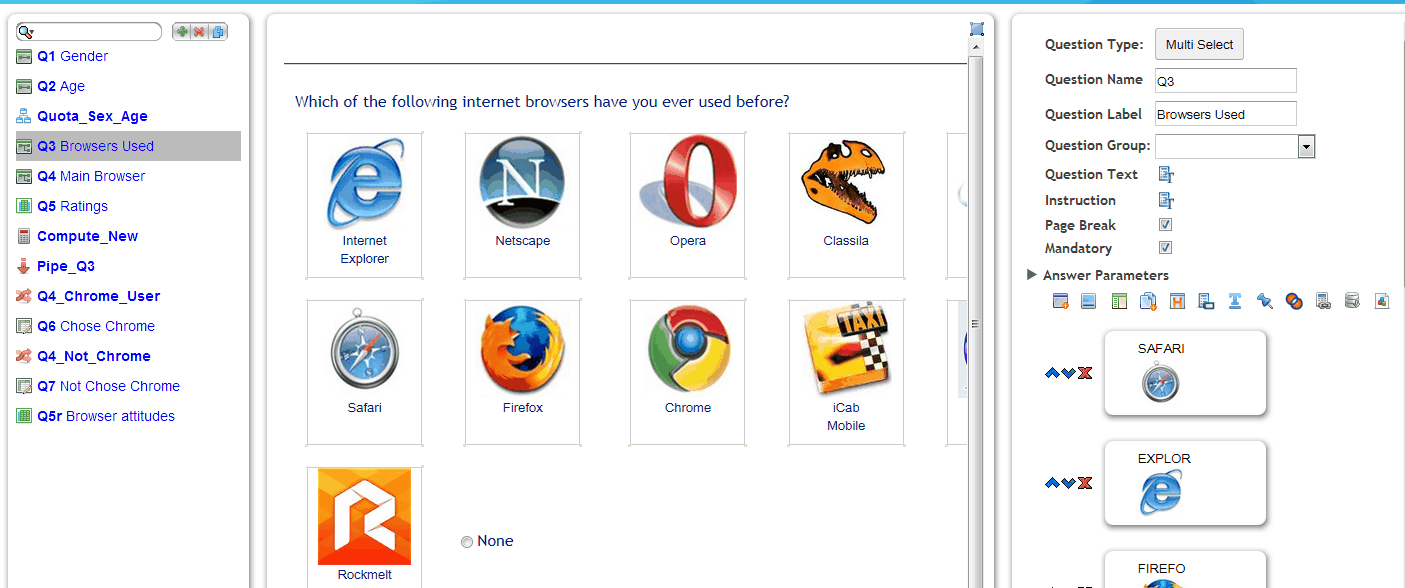Viewport: 1405px width, 588px height.
Task: Delete the SAFARI answer with red X
Action: click(1085, 373)
